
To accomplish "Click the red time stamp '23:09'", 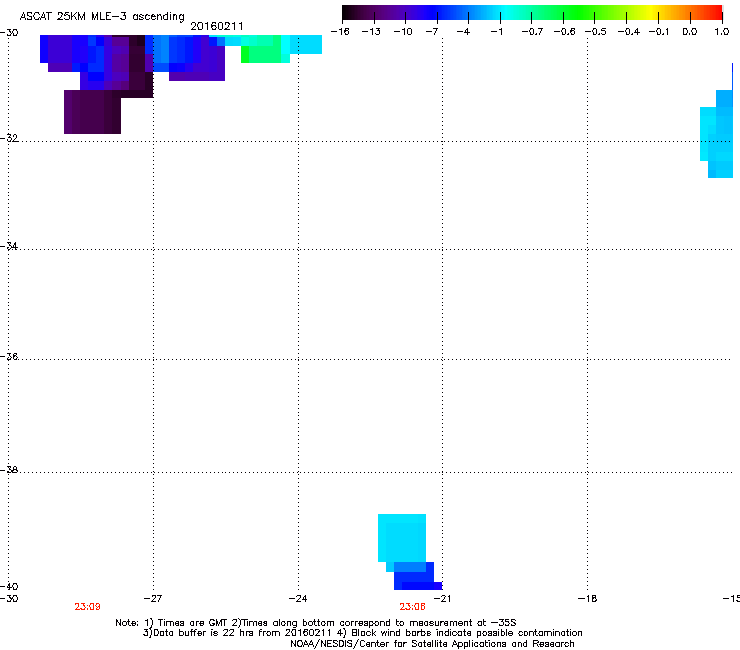I will 87,607.
